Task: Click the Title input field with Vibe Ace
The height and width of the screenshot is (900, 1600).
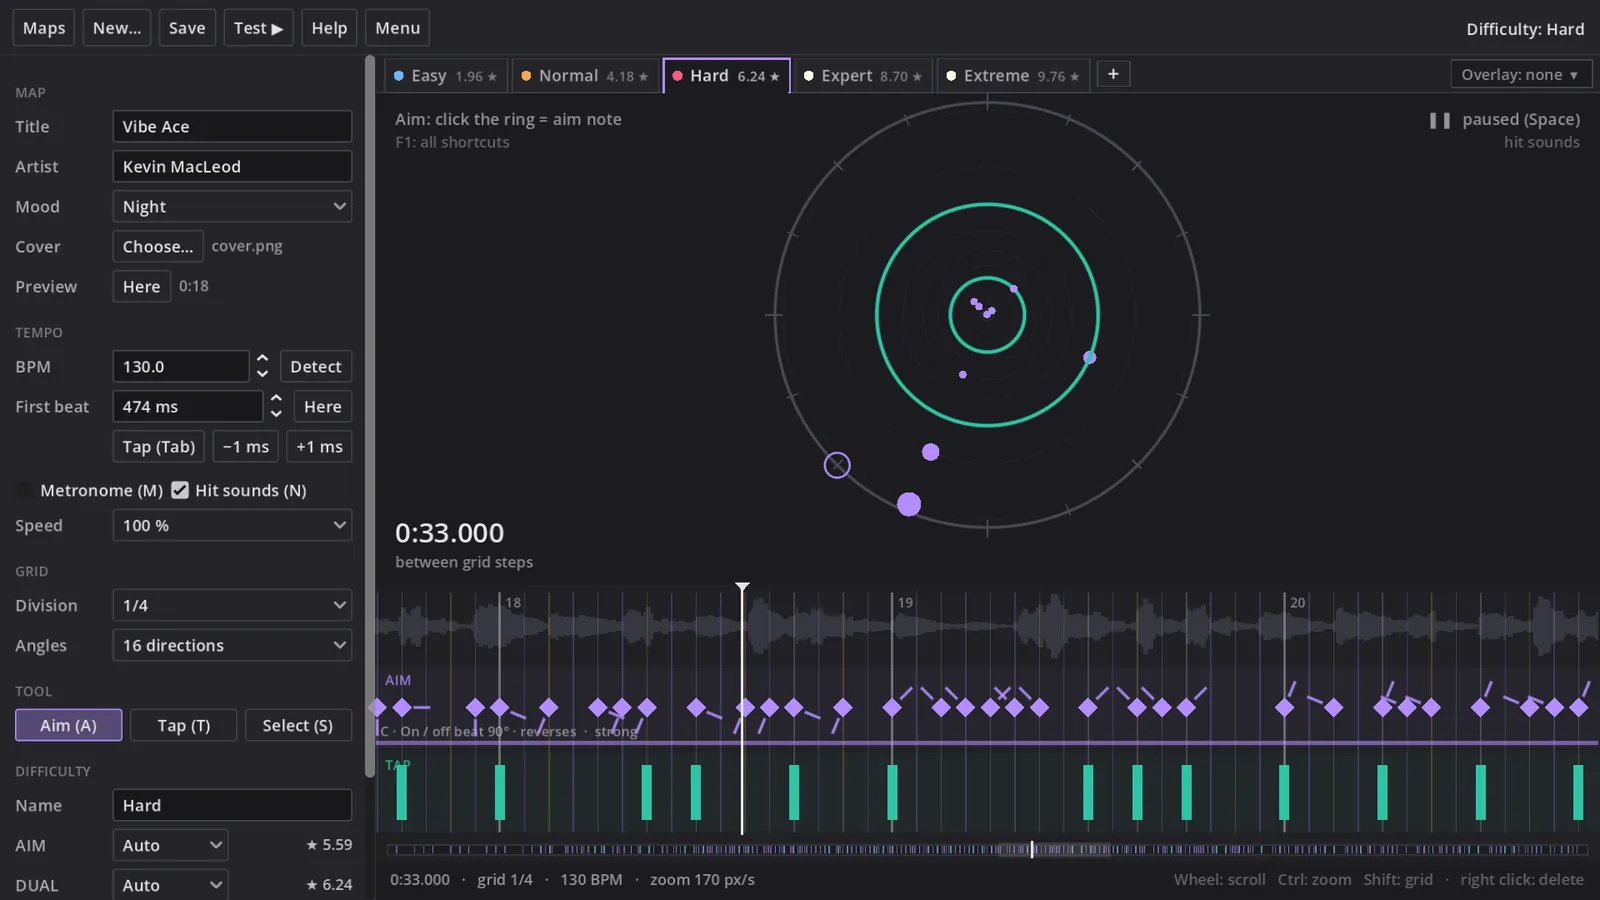Action: (x=232, y=126)
